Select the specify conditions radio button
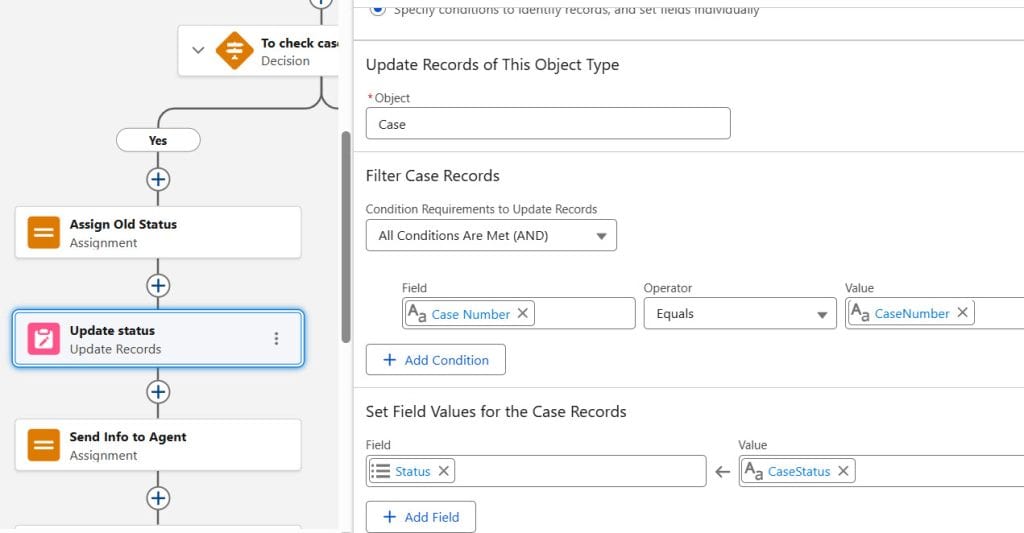The image size is (1024, 533). point(377,8)
